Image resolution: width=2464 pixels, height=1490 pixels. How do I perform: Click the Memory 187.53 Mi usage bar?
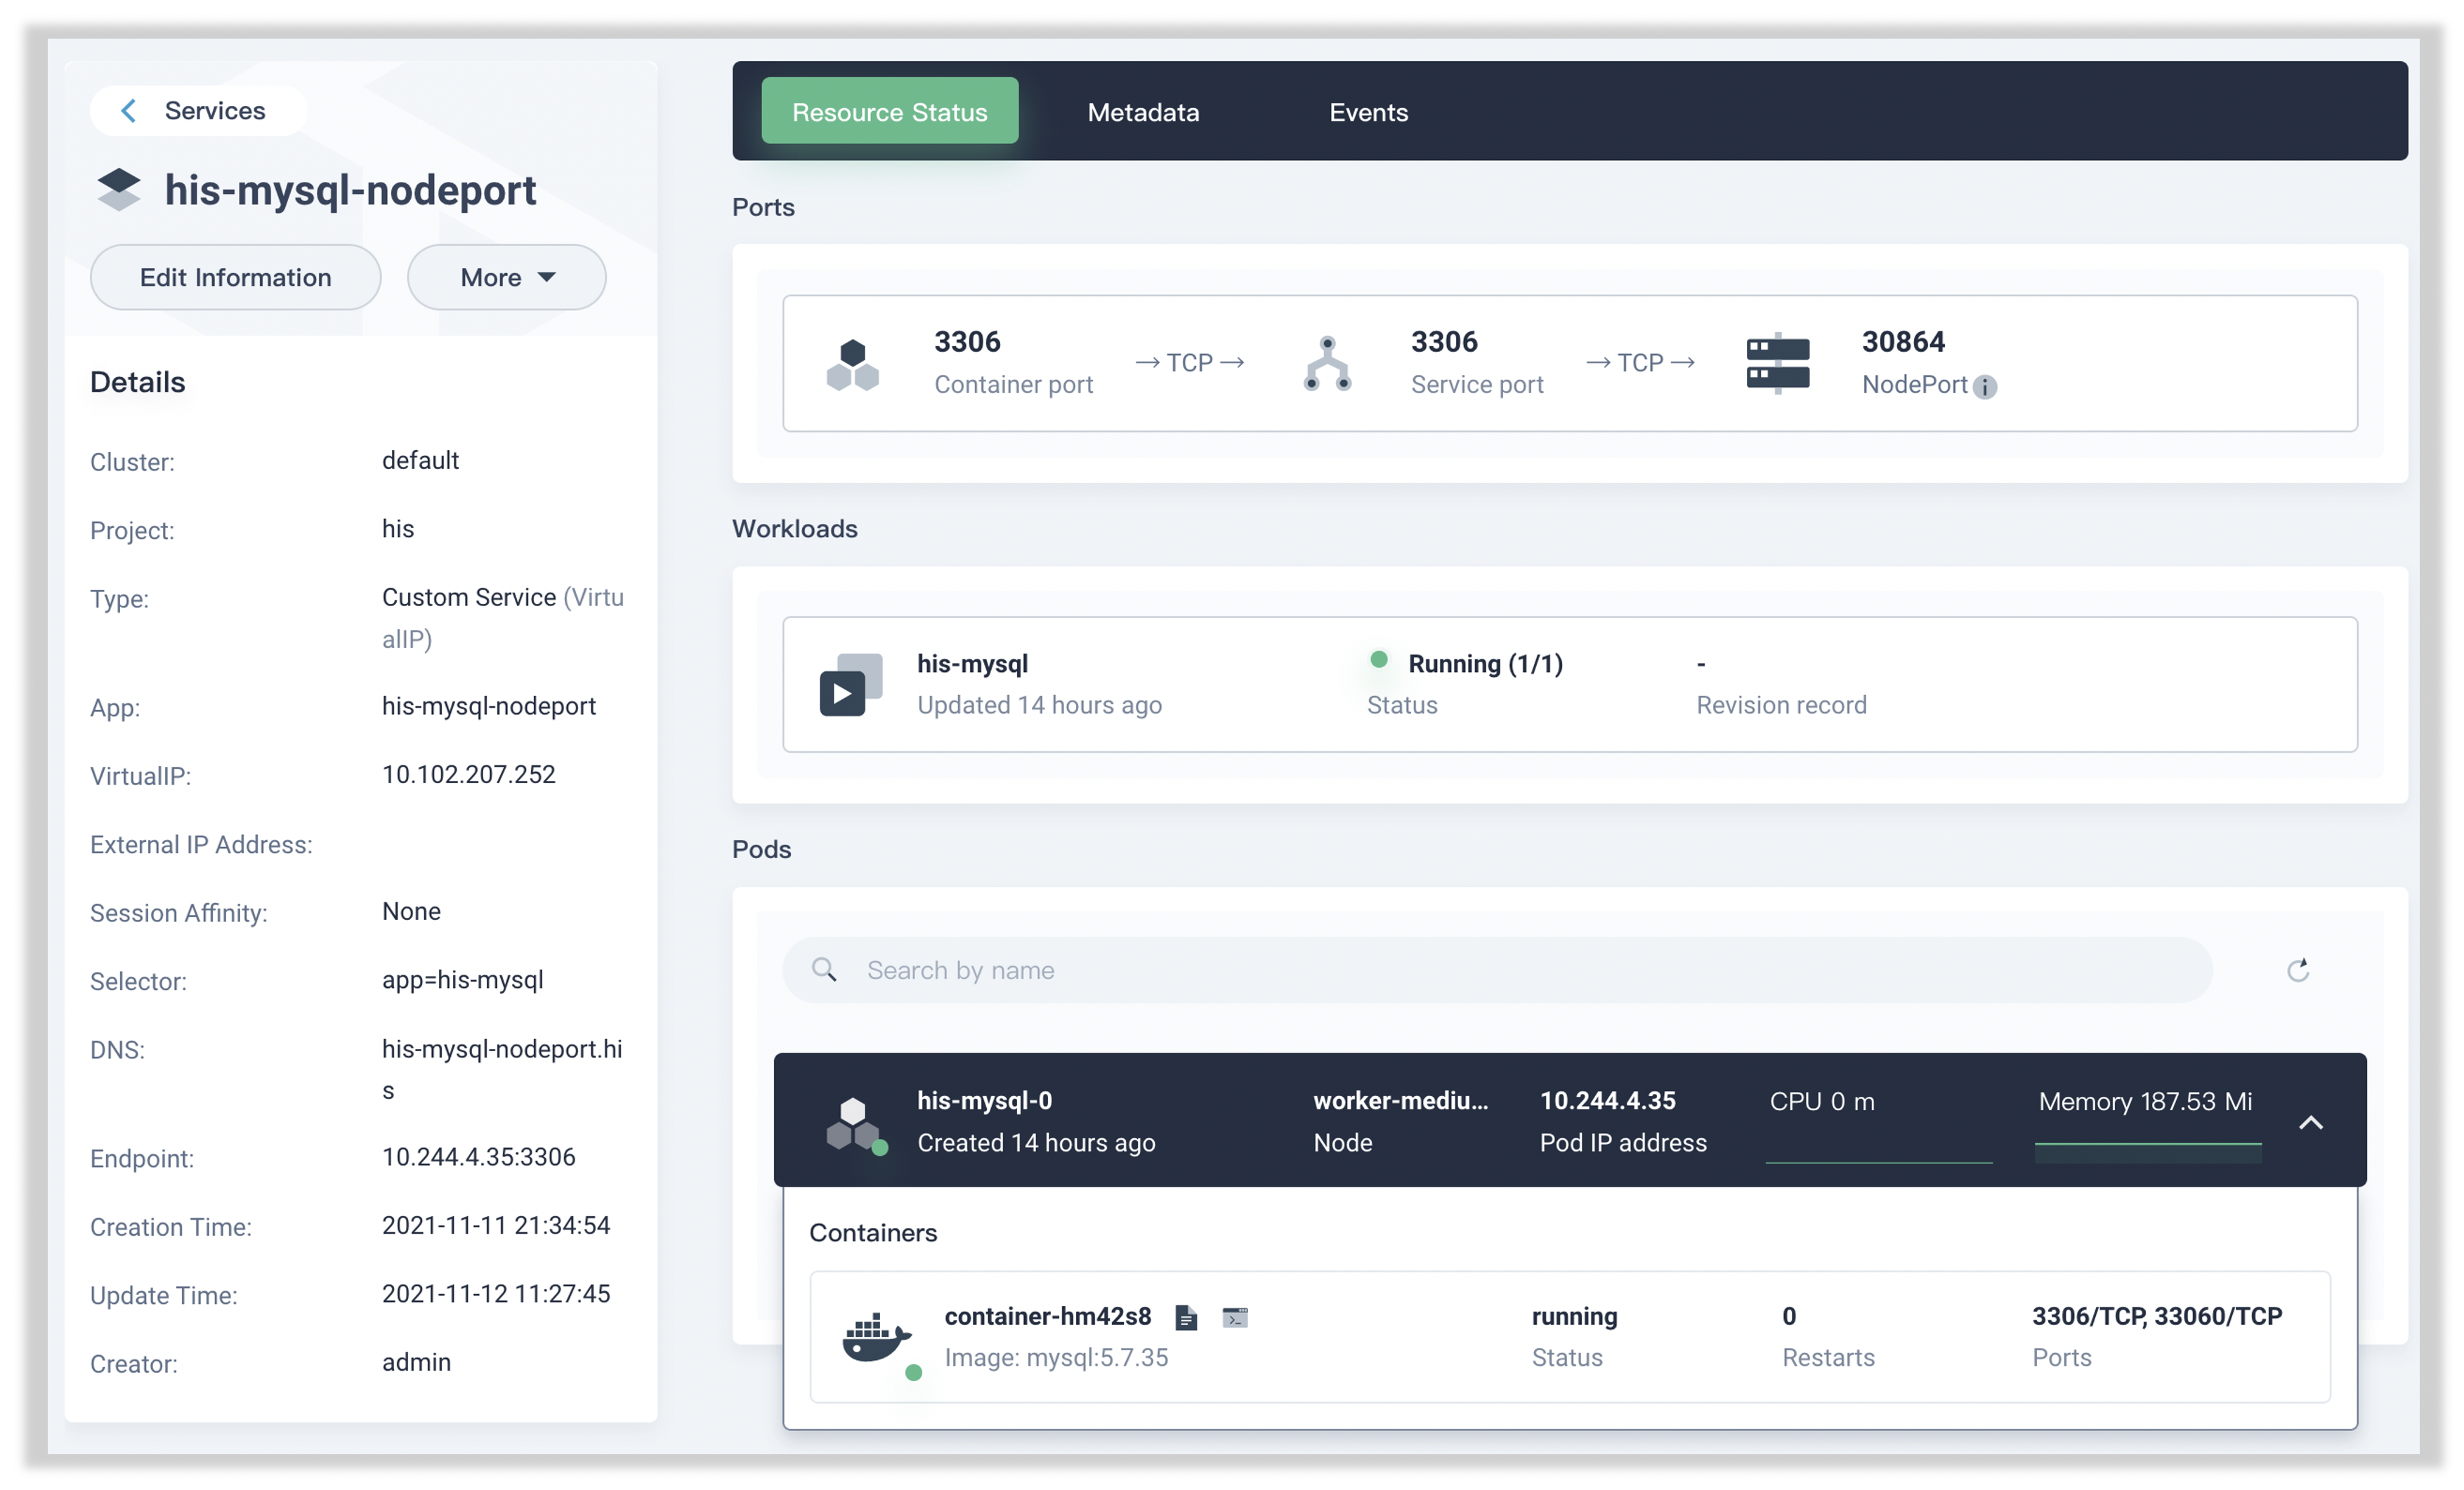[x=2147, y=1152]
